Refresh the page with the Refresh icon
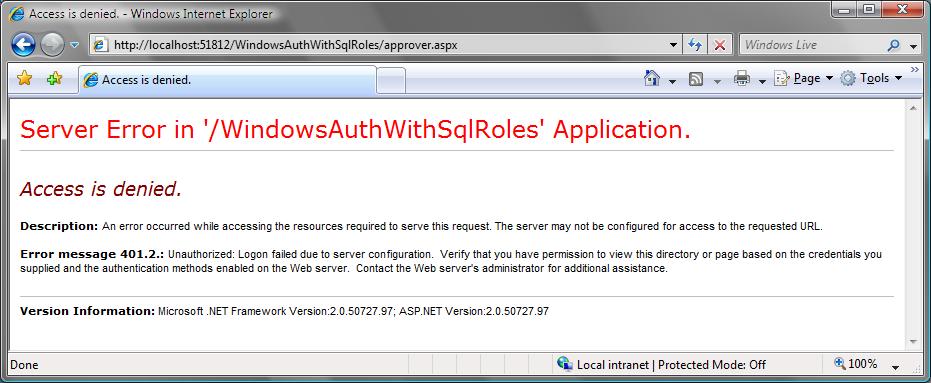This screenshot has width=931, height=383. pos(695,45)
